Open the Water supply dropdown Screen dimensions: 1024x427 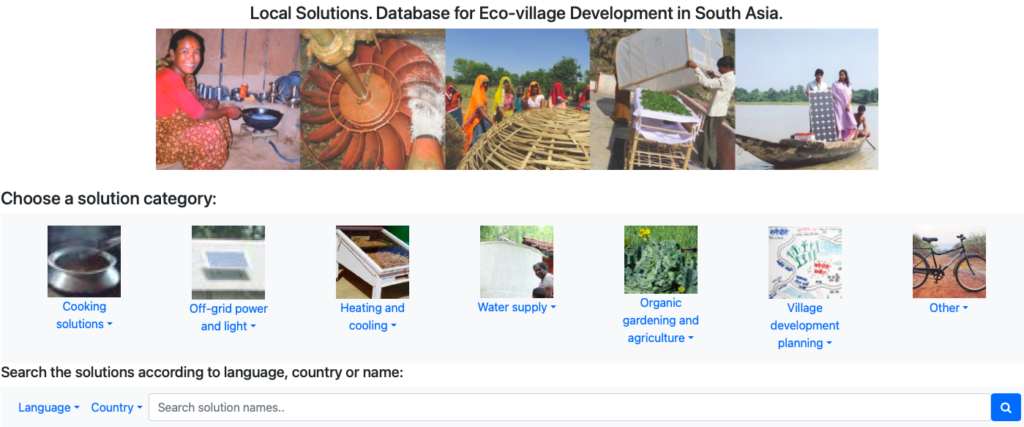517,307
